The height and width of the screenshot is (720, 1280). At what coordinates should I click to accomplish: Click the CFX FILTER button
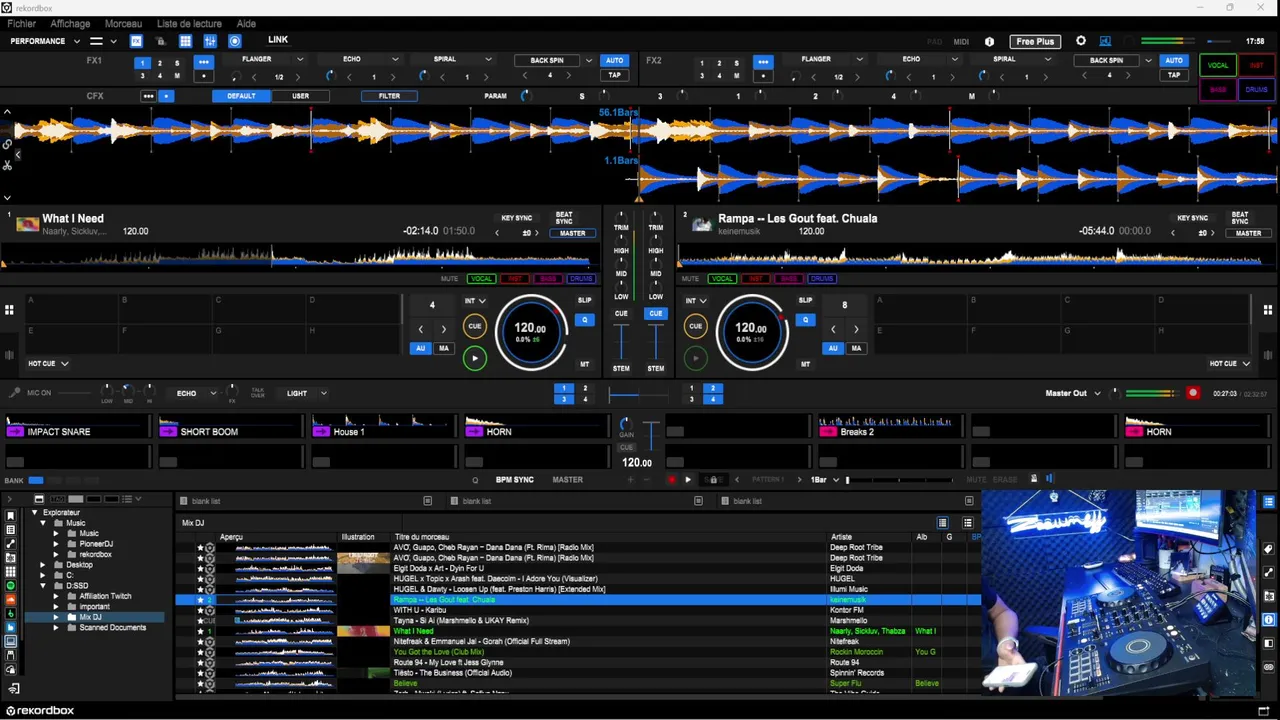tap(389, 96)
